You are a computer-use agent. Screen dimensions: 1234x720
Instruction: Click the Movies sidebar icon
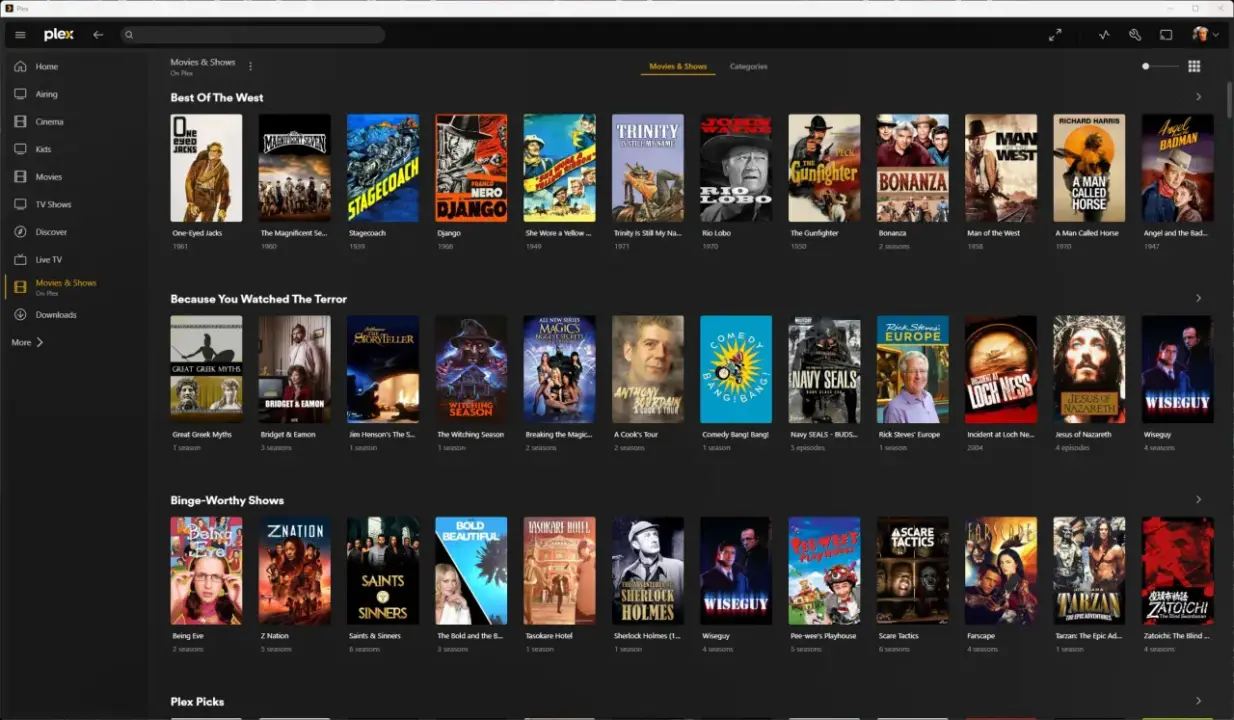tap(20, 177)
